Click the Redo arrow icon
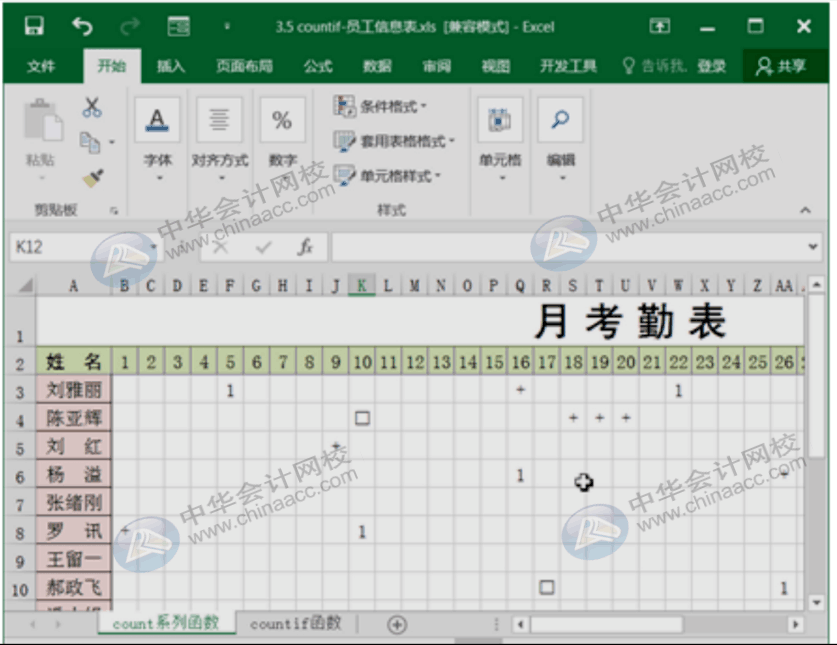 click(x=130, y=26)
